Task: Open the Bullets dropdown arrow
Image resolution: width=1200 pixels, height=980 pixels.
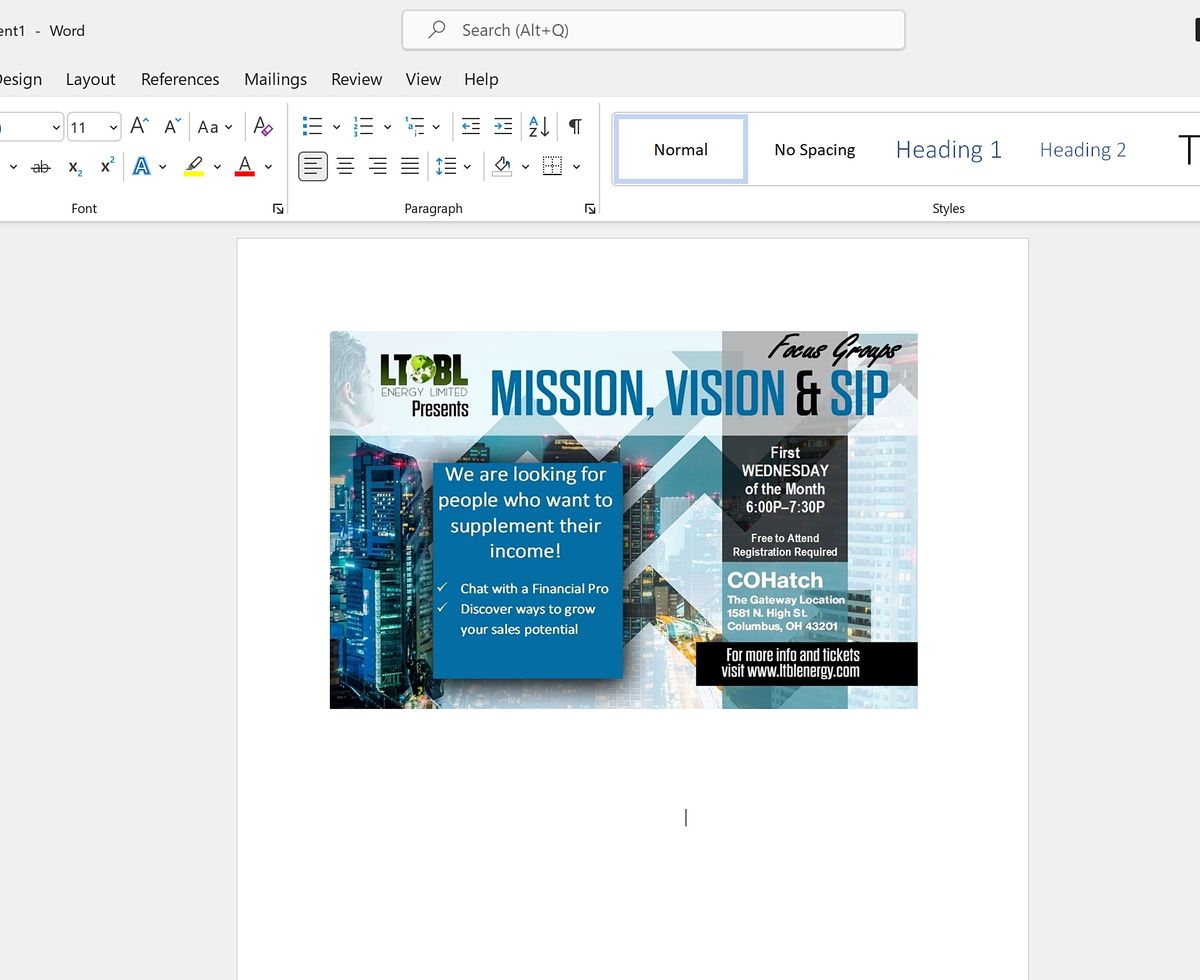Action: [336, 126]
